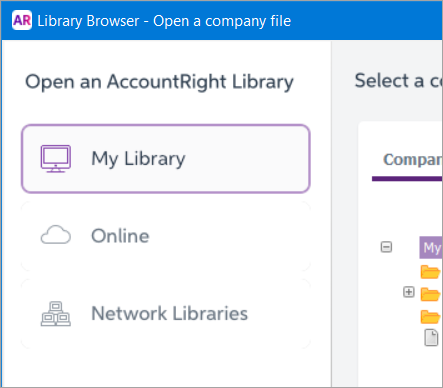
Task: Select the folder beside the plus expander
Action: pyautogui.click(x=430, y=294)
